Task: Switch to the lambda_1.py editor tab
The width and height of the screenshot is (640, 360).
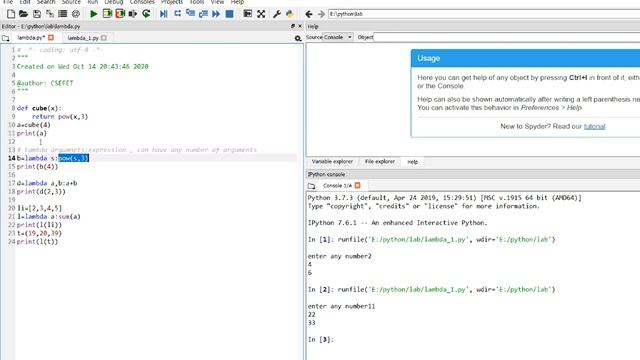Action: pyautogui.click(x=83, y=38)
